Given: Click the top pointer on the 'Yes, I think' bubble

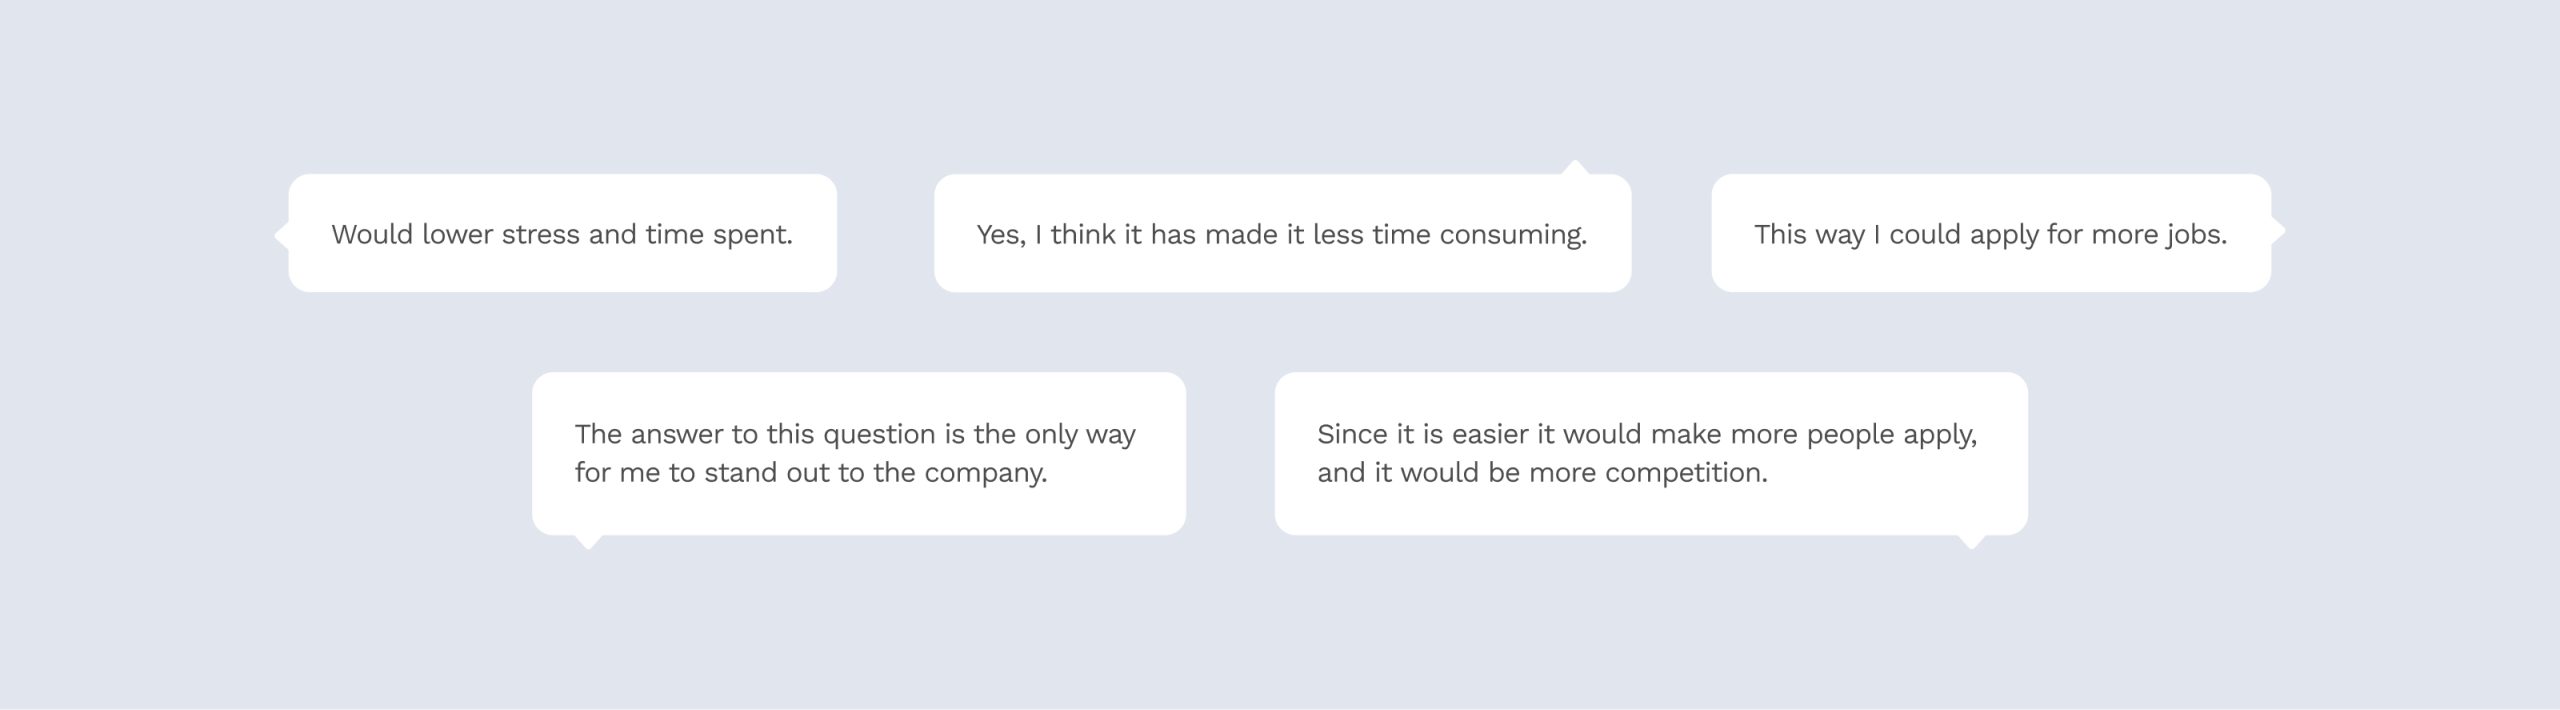Looking at the screenshot, I should [1575, 167].
